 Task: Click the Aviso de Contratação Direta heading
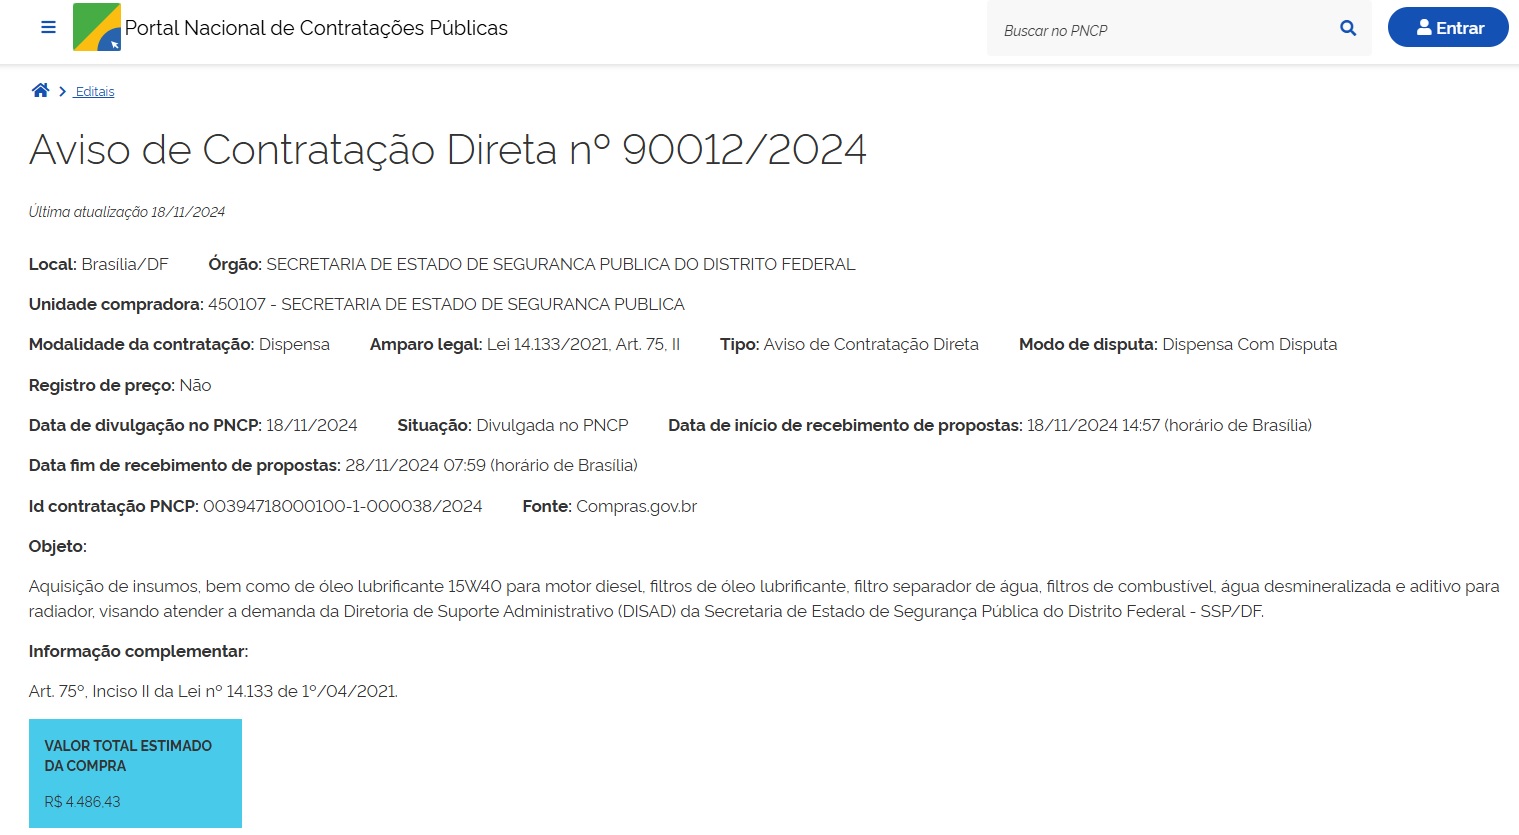(447, 150)
